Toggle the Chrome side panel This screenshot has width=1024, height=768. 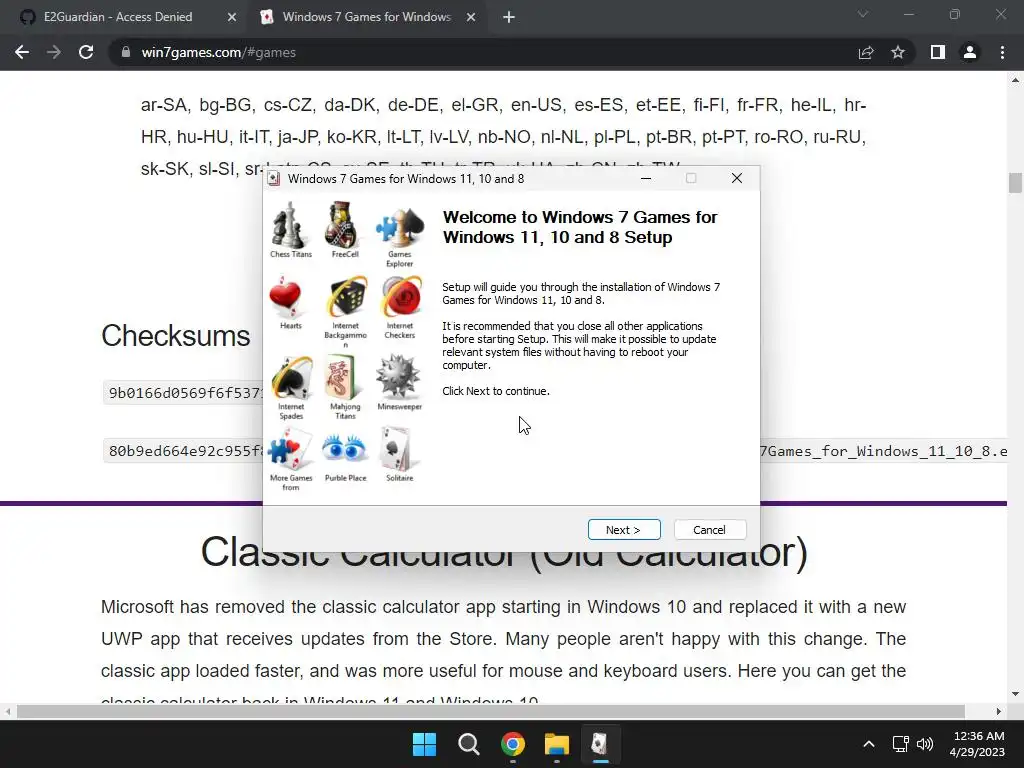(x=938, y=52)
